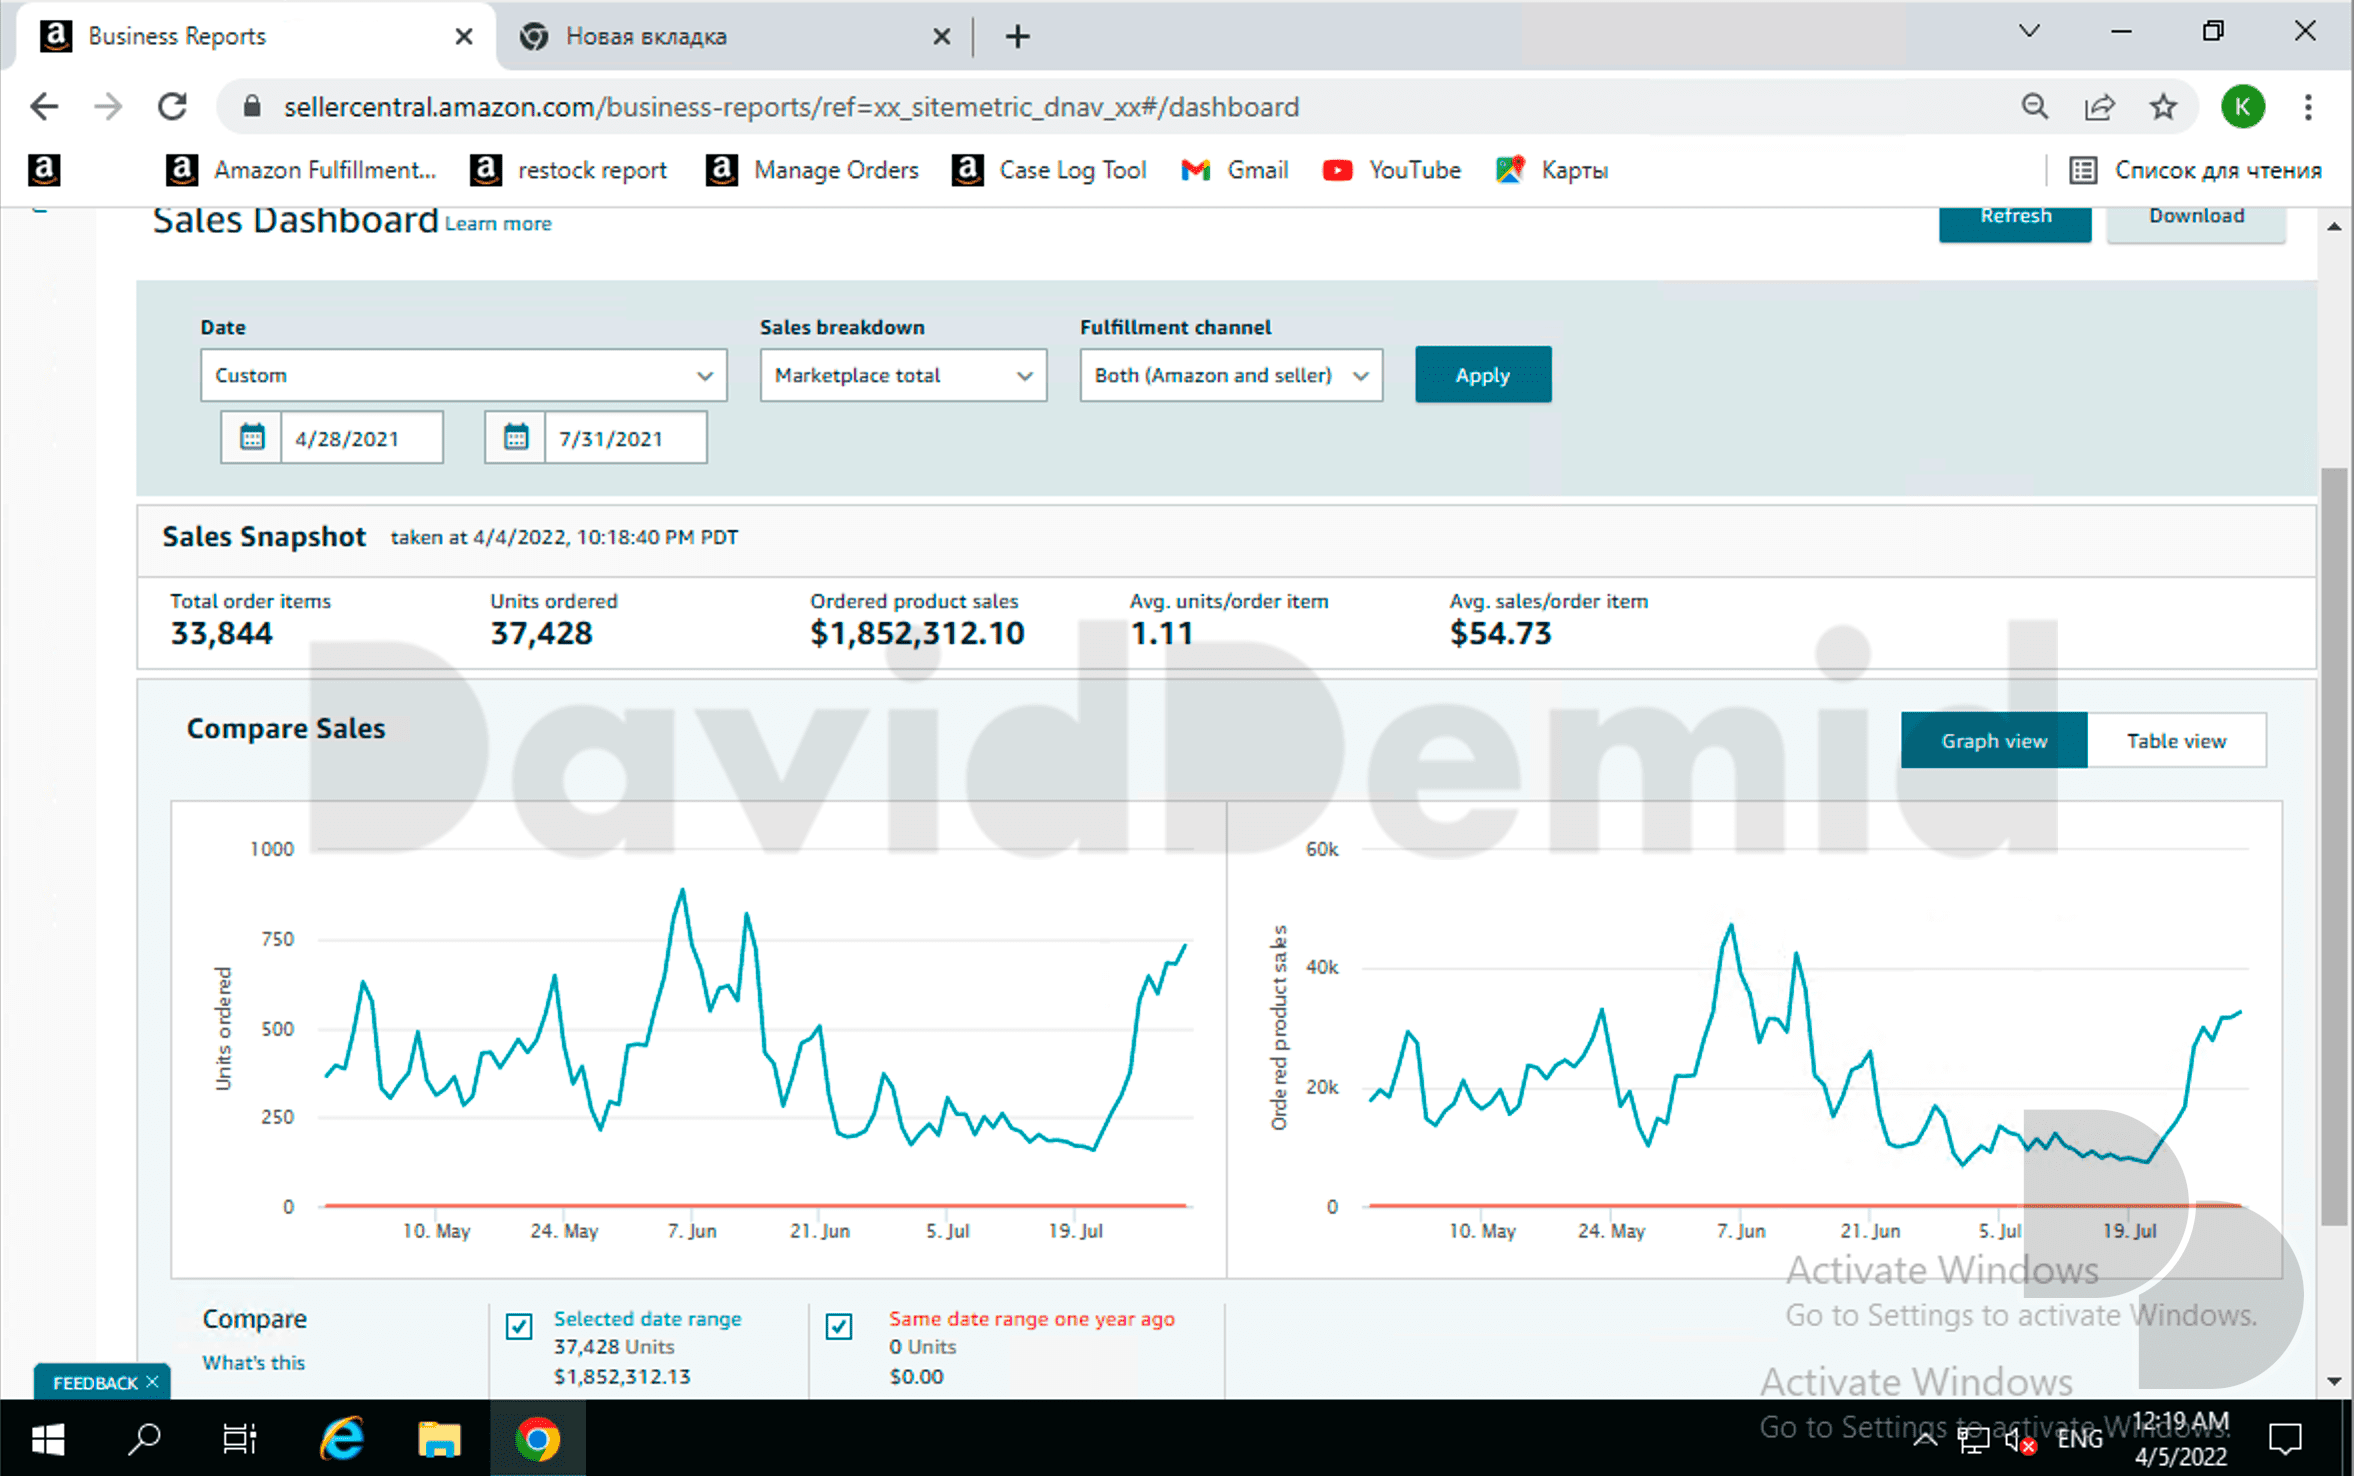
Task: Close the FEEDBACK widget
Action: pyautogui.click(x=153, y=1382)
